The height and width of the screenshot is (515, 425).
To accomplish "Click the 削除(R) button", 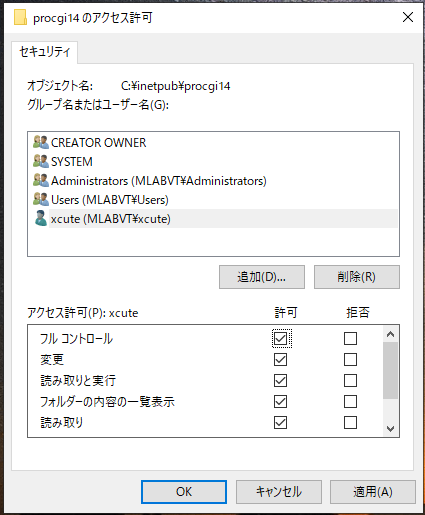I will (x=357, y=277).
